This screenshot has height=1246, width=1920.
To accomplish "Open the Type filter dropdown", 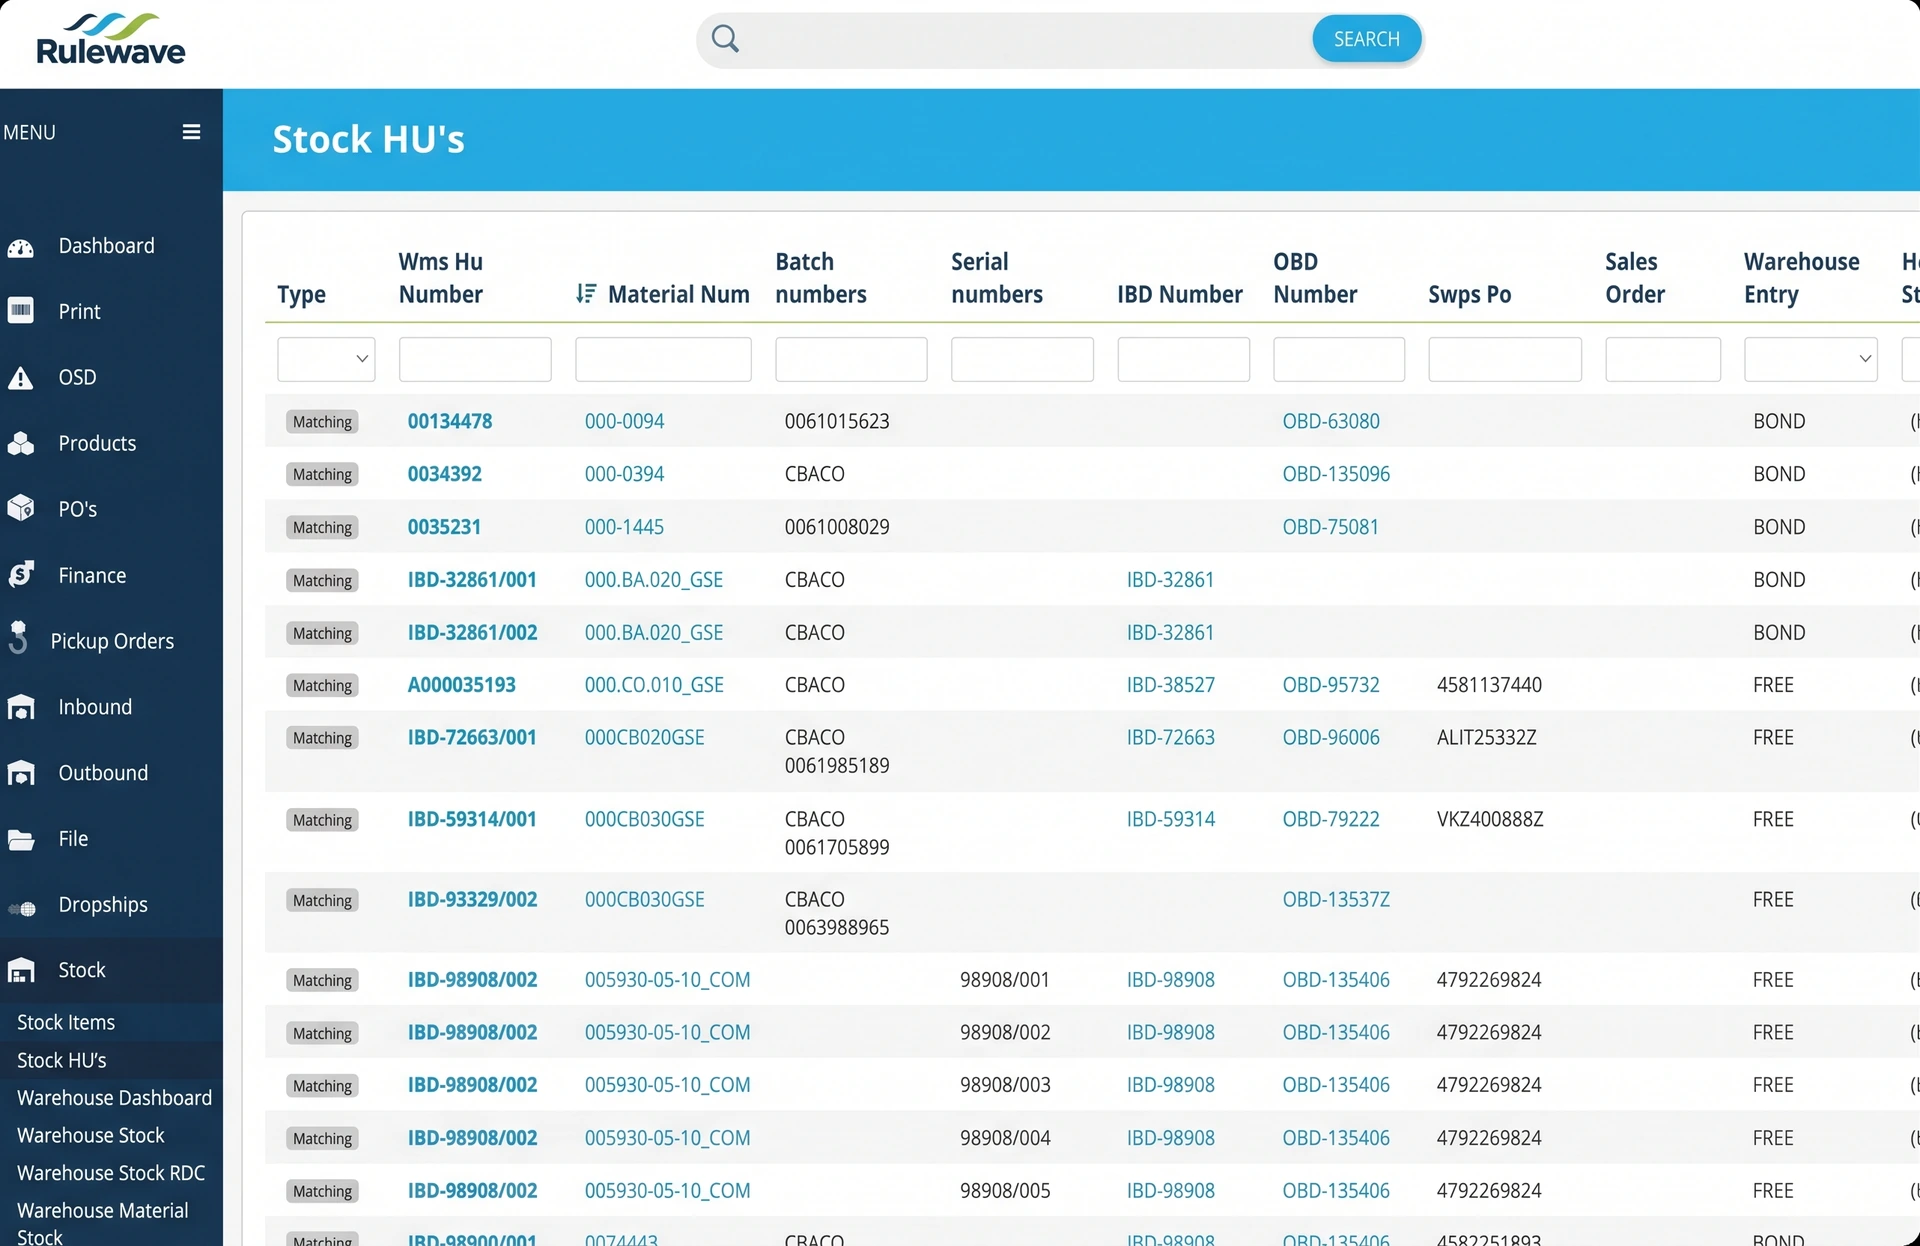I will tap(326, 359).
